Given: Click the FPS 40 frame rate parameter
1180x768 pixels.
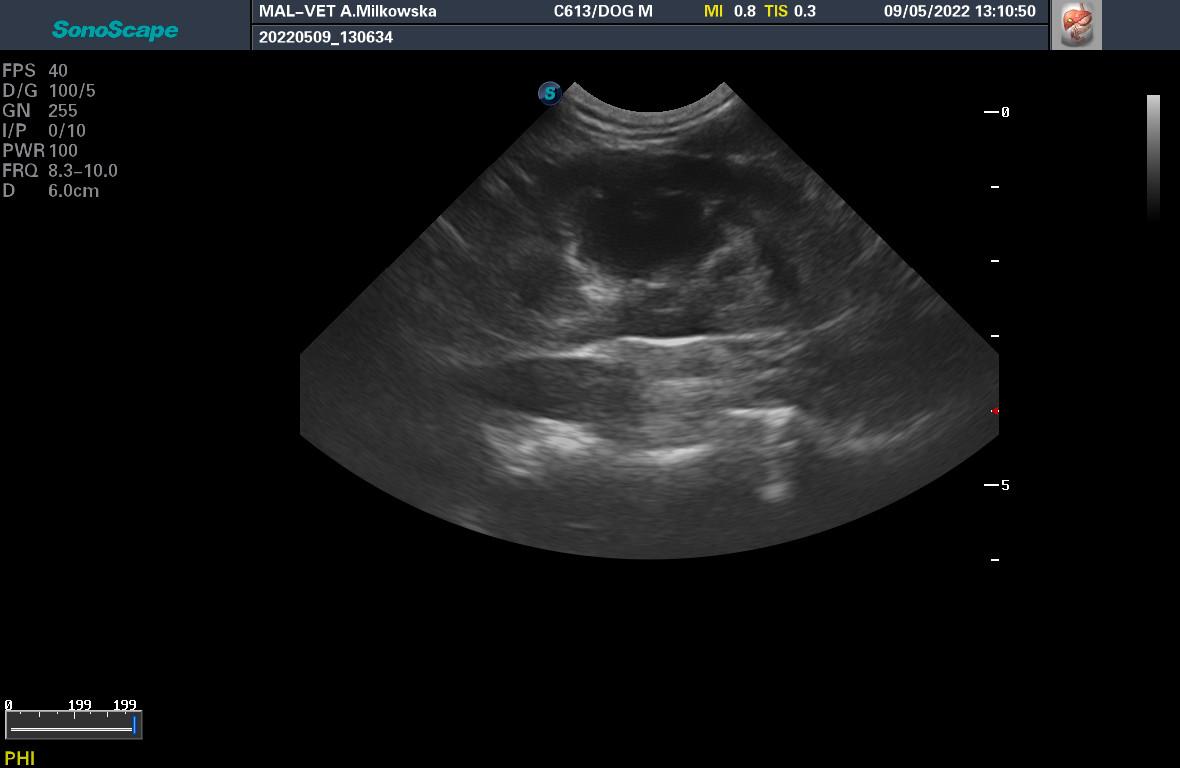Looking at the screenshot, I should (x=35, y=71).
